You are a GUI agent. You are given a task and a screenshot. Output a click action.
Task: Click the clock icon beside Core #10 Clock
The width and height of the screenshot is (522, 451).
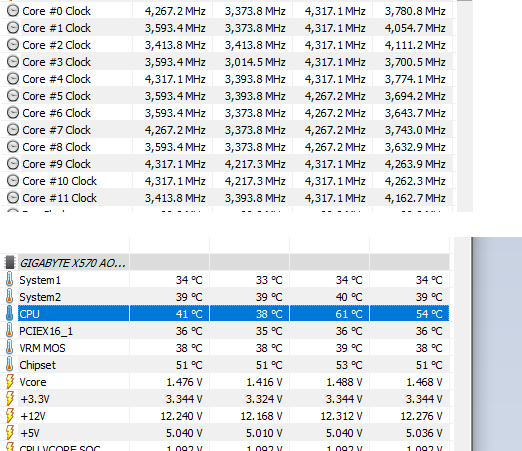click(x=13, y=181)
